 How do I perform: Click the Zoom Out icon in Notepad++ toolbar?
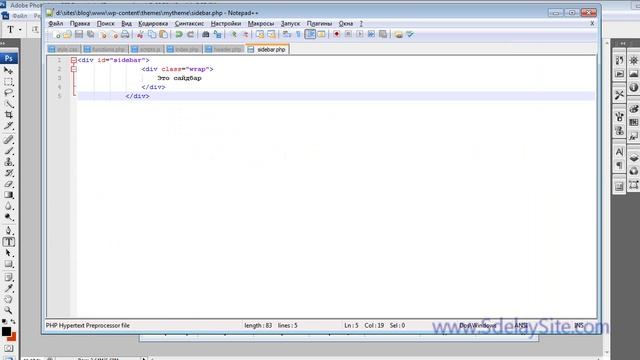click(x=245, y=35)
